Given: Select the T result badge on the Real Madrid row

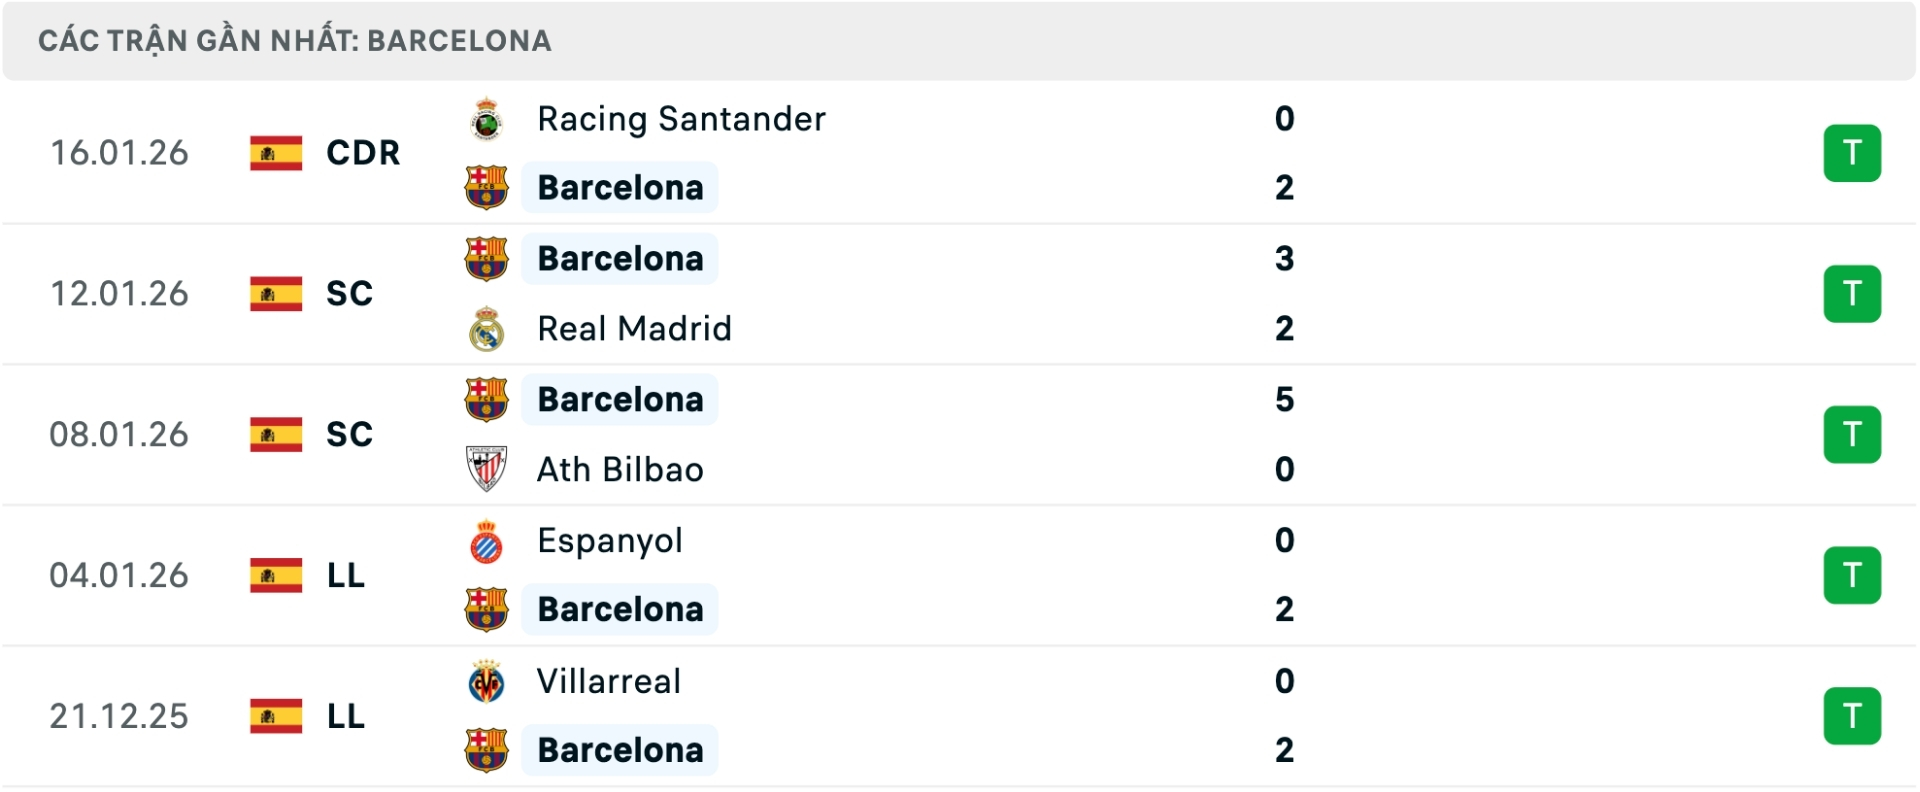Looking at the screenshot, I should click(x=1853, y=293).
